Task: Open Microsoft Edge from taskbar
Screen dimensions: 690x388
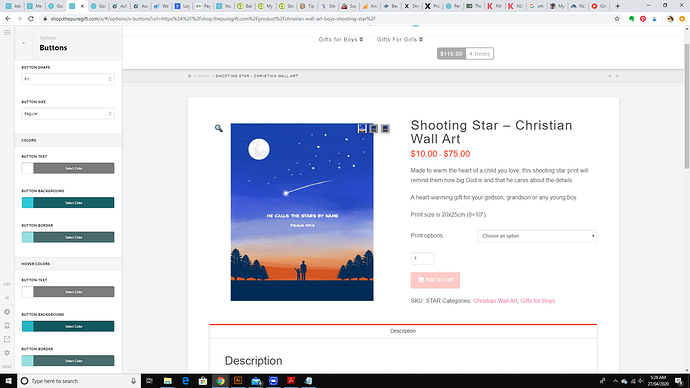Action: click(x=185, y=381)
